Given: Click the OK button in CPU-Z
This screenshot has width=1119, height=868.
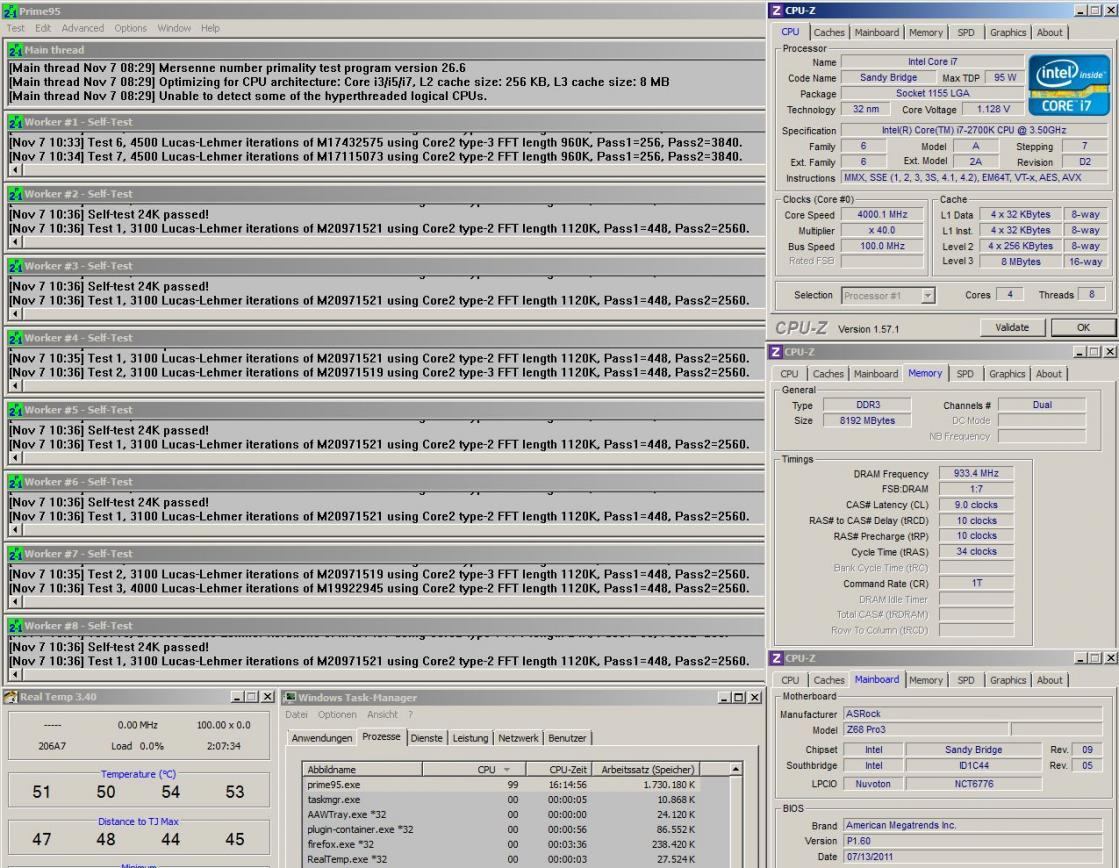Looking at the screenshot, I should tap(1083, 328).
